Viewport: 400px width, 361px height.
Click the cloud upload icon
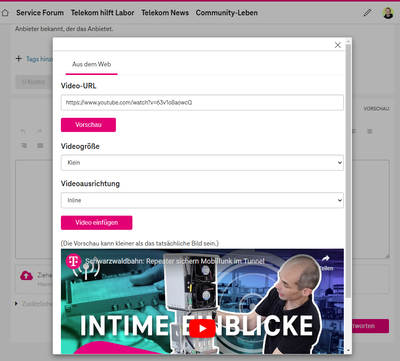(26, 276)
